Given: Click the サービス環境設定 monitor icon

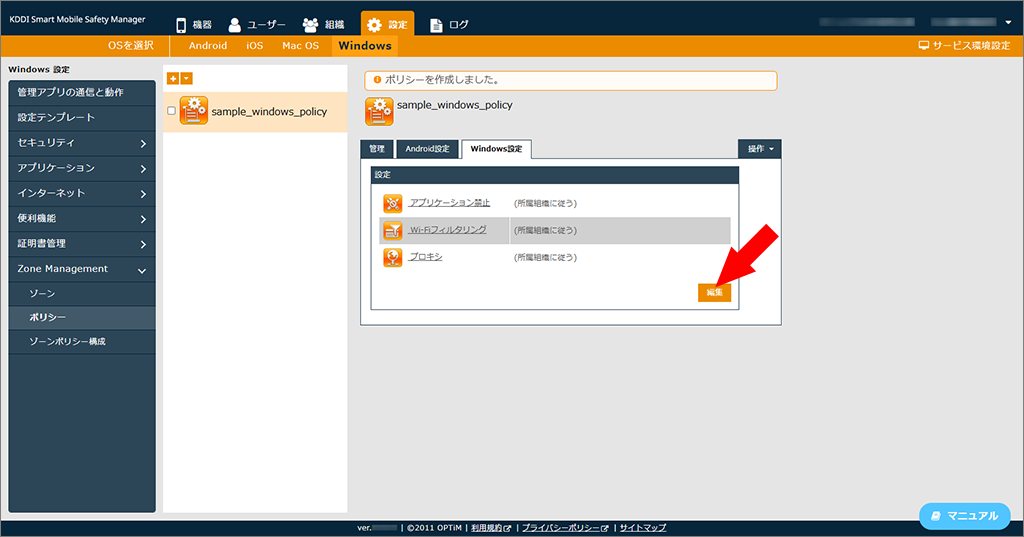Looking at the screenshot, I should click(923, 46).
